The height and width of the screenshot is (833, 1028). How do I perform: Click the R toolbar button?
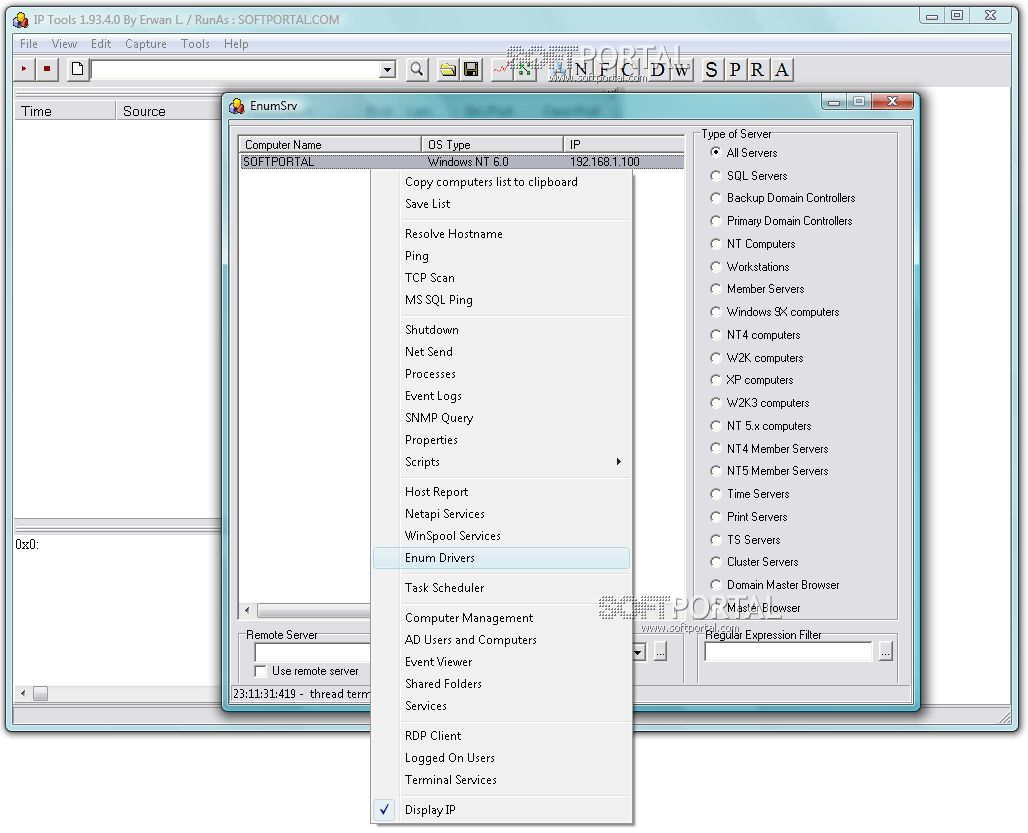758,69
